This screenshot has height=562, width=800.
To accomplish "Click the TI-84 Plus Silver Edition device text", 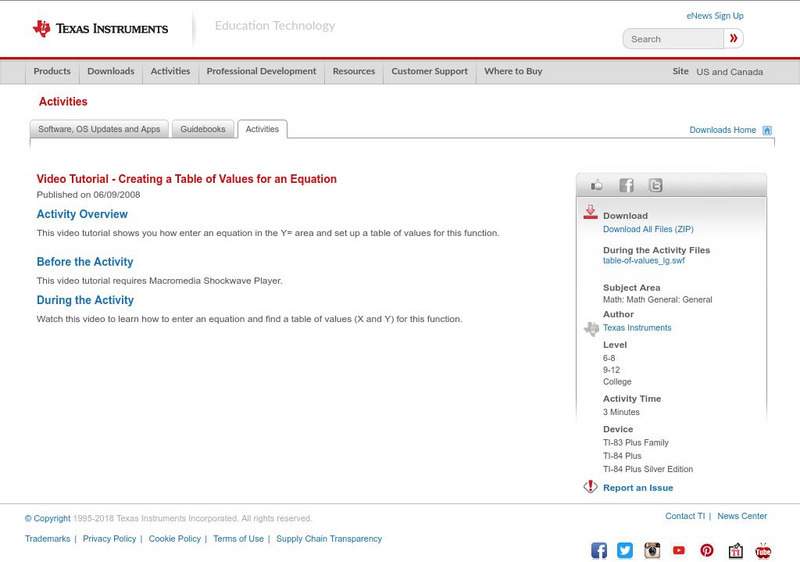I will tap(648, 469).
